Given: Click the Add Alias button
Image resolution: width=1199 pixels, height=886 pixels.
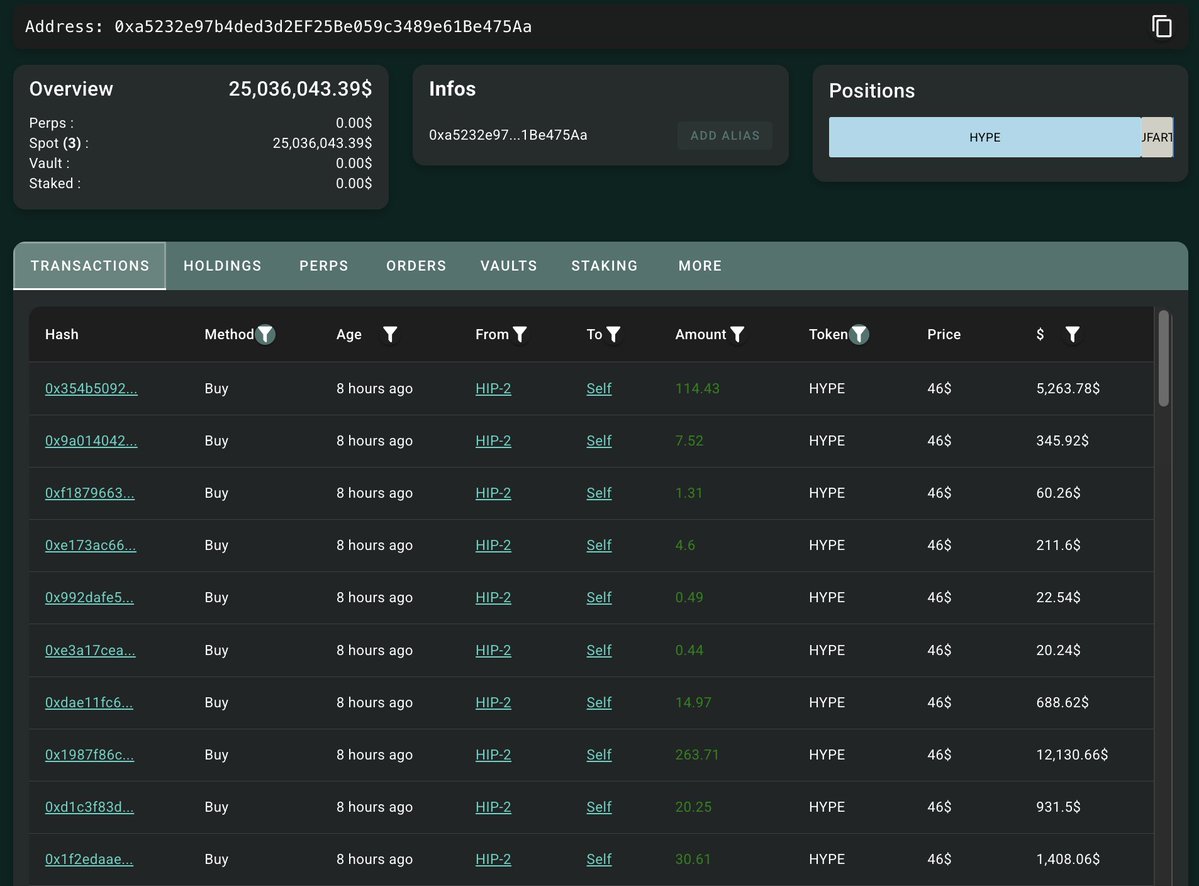Looking at the screenshot, I should pyautogui.click(x=725, y=135).
